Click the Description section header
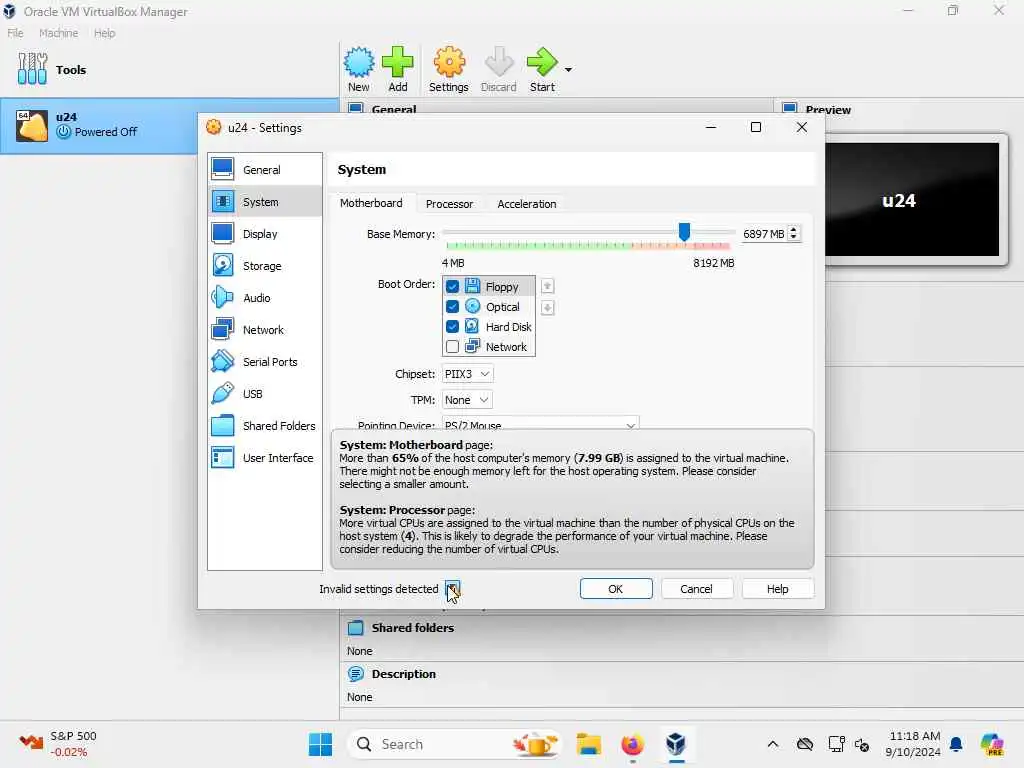The height and width of the screenshot is (768, 1024). 403,674
